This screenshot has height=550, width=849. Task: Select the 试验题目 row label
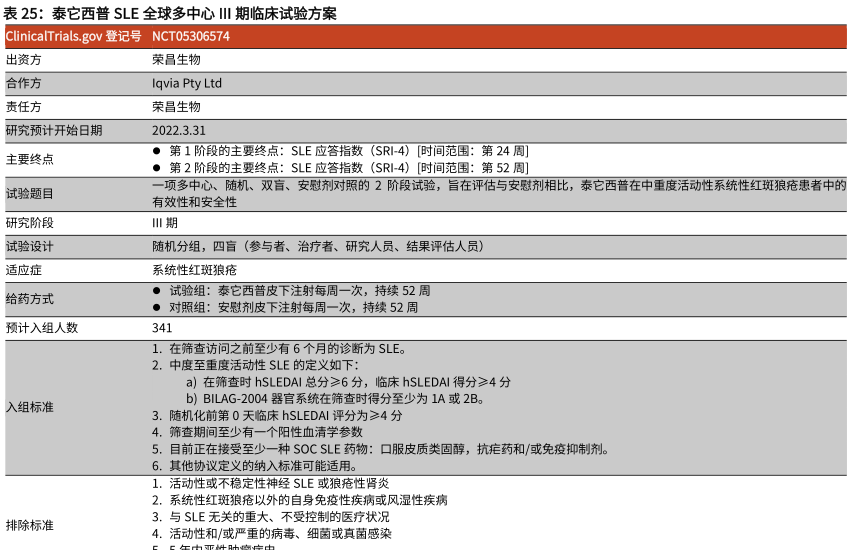[30, 193]
